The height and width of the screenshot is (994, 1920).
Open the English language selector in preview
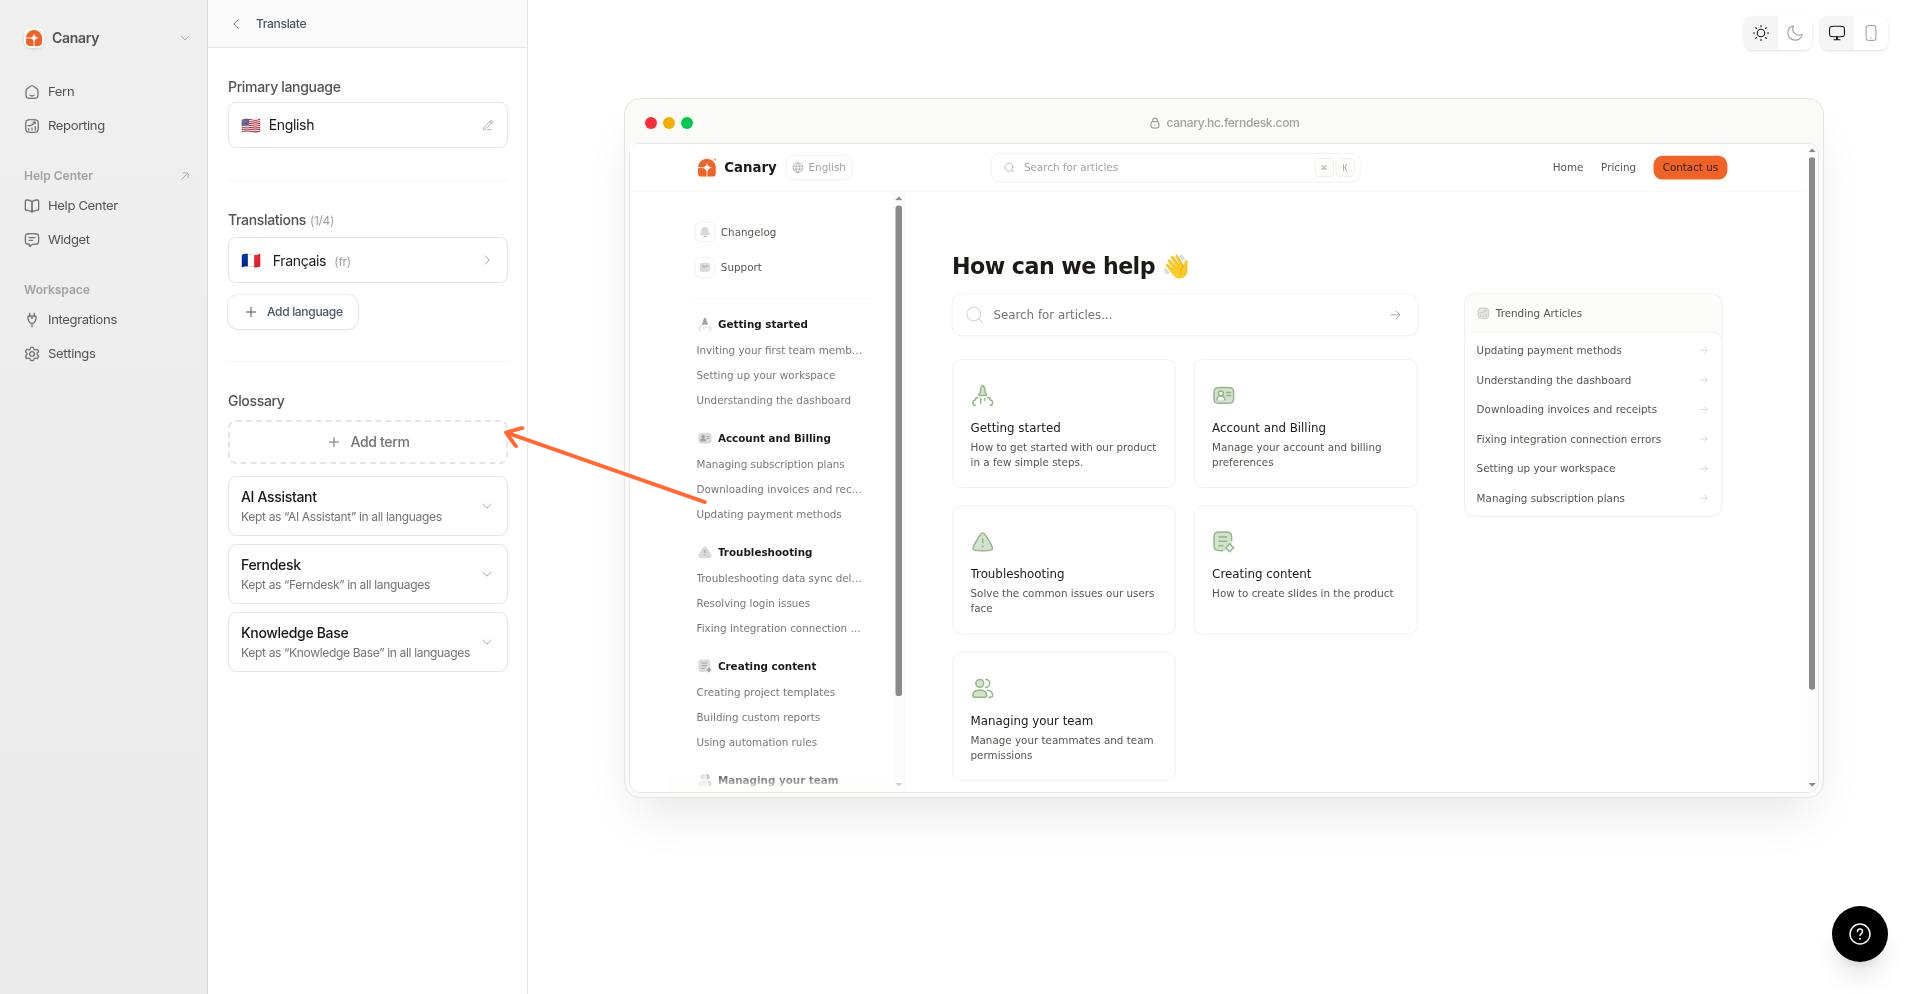tap(819, 167)
